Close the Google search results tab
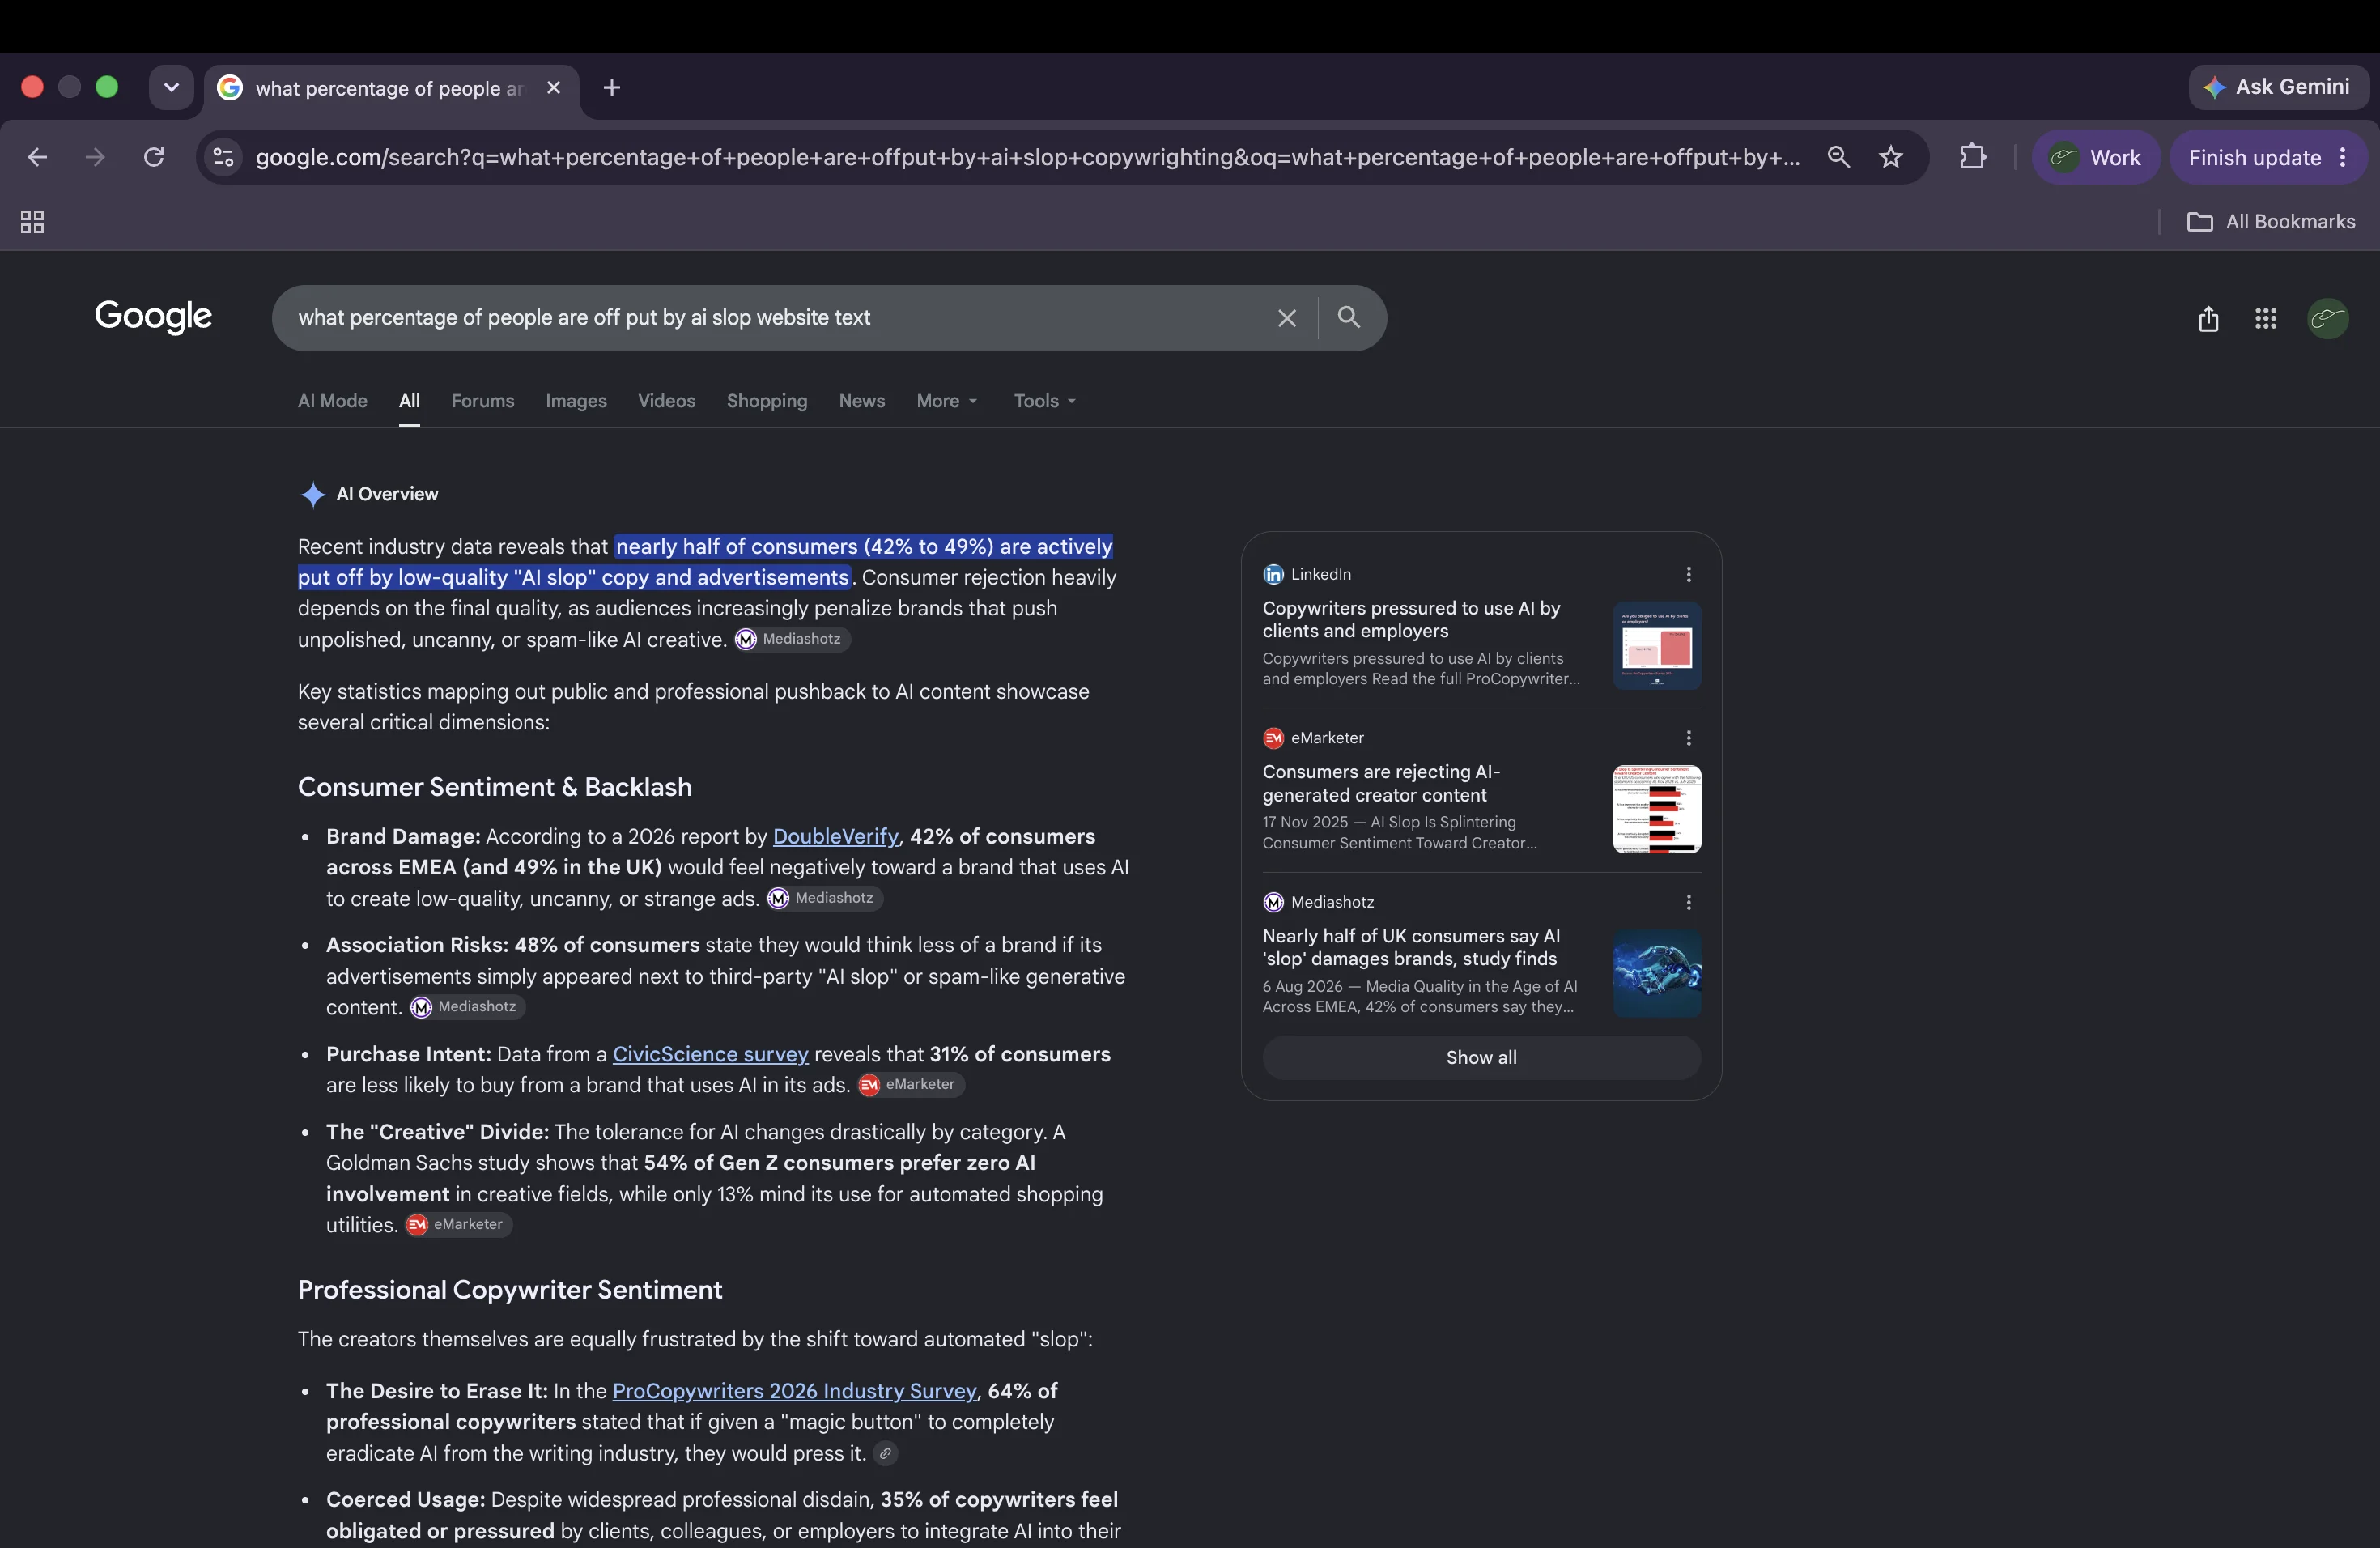The height and width of the screenshot is (1548, 2380). 553,88
